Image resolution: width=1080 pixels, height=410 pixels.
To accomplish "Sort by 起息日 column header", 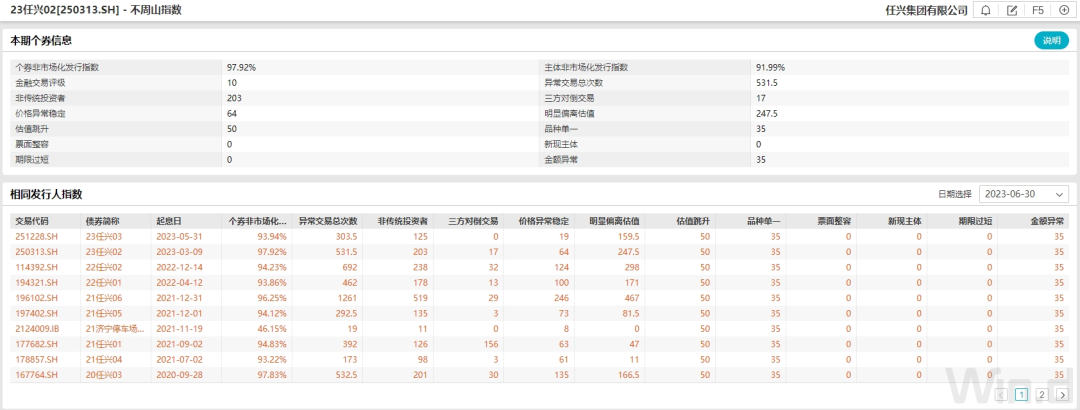I will tap(169, 221).
